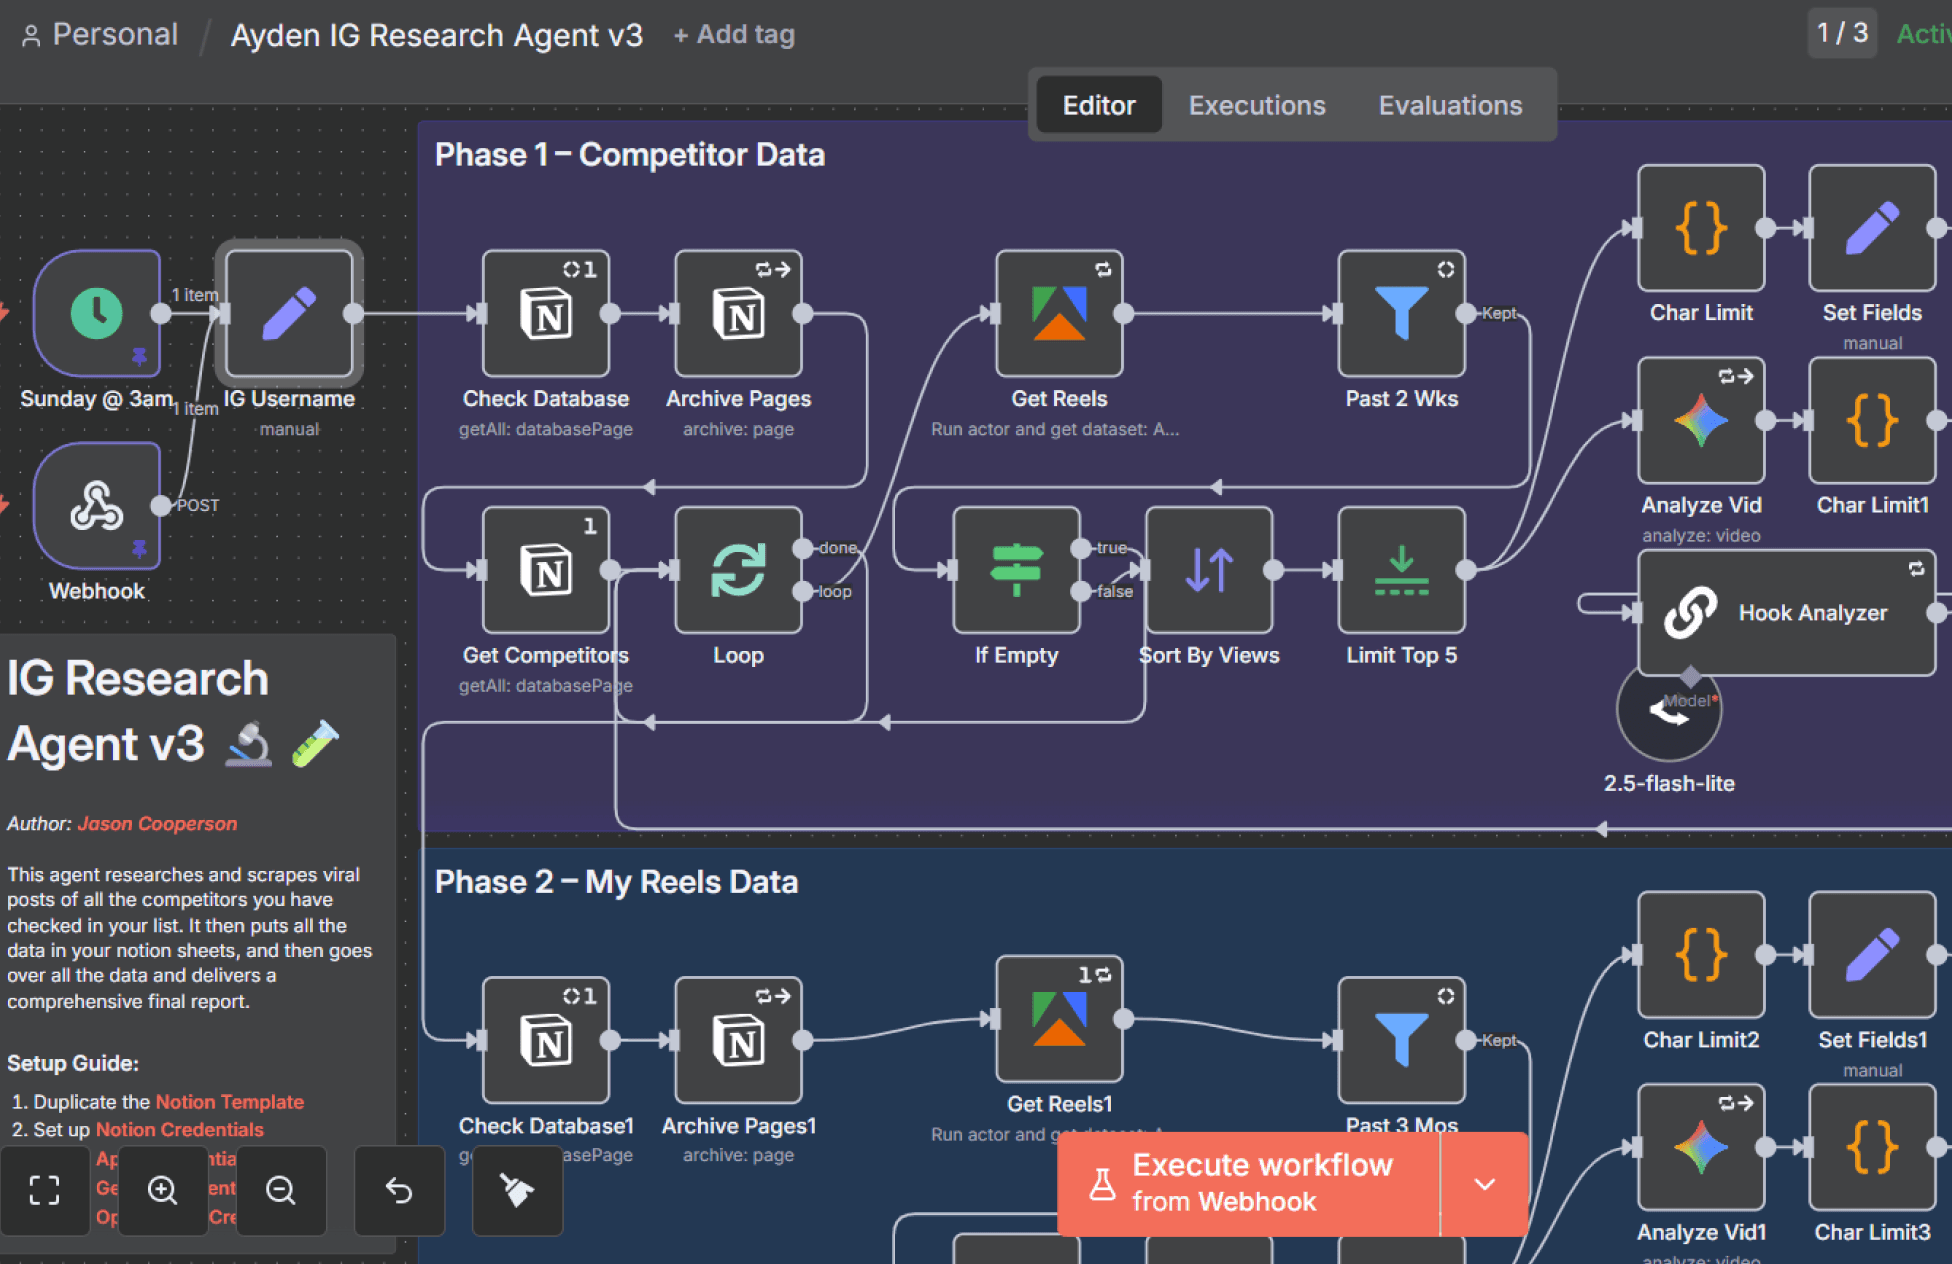Screen dimensions: 1952x1264
Task: Click the Sunday @ 3am schedule trigger node
Action: click(97, 313)
